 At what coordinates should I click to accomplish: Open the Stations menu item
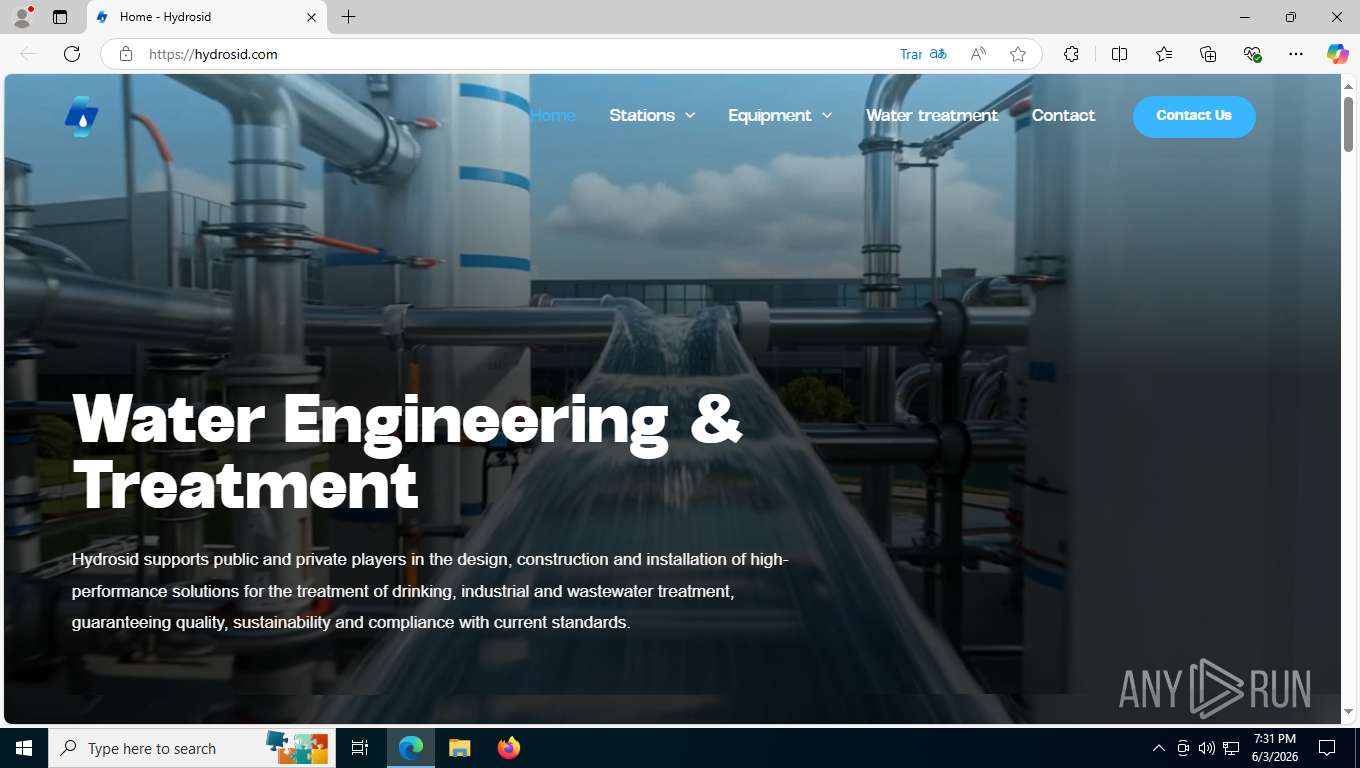642,116
